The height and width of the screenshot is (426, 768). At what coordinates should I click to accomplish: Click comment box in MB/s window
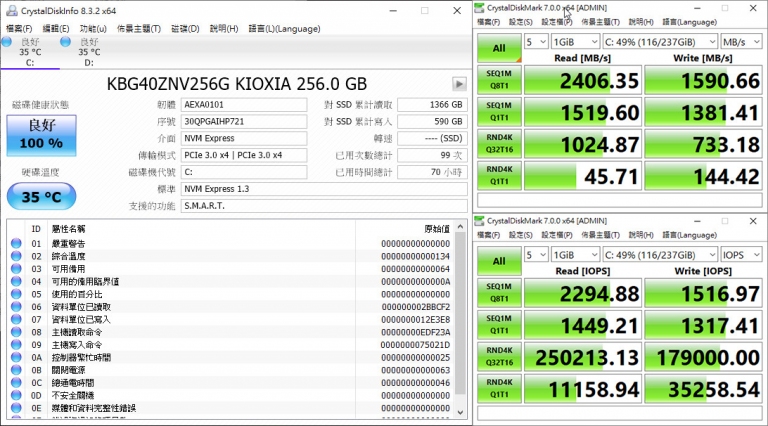point(620,200)
